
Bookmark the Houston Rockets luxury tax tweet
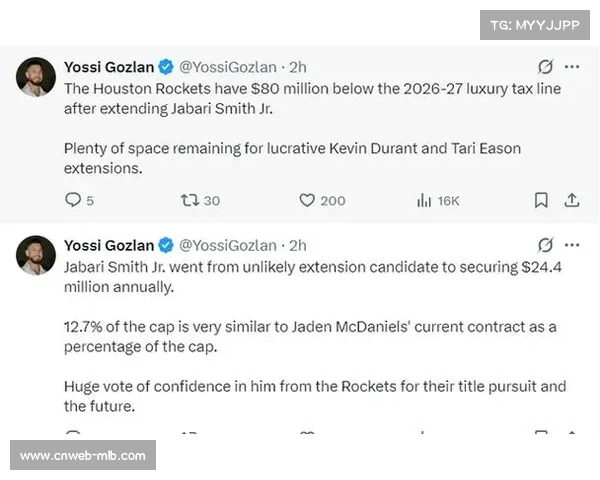pos(541,200)
